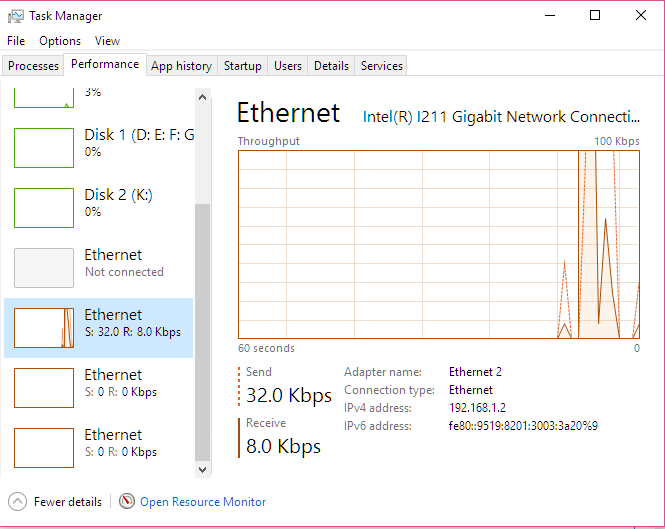Image resolution: width=665 pixels, height=529 pixels.
Task: Select the Disk 1 graph thumbnail
Action: pyautogui.click(x=44, y=147)
